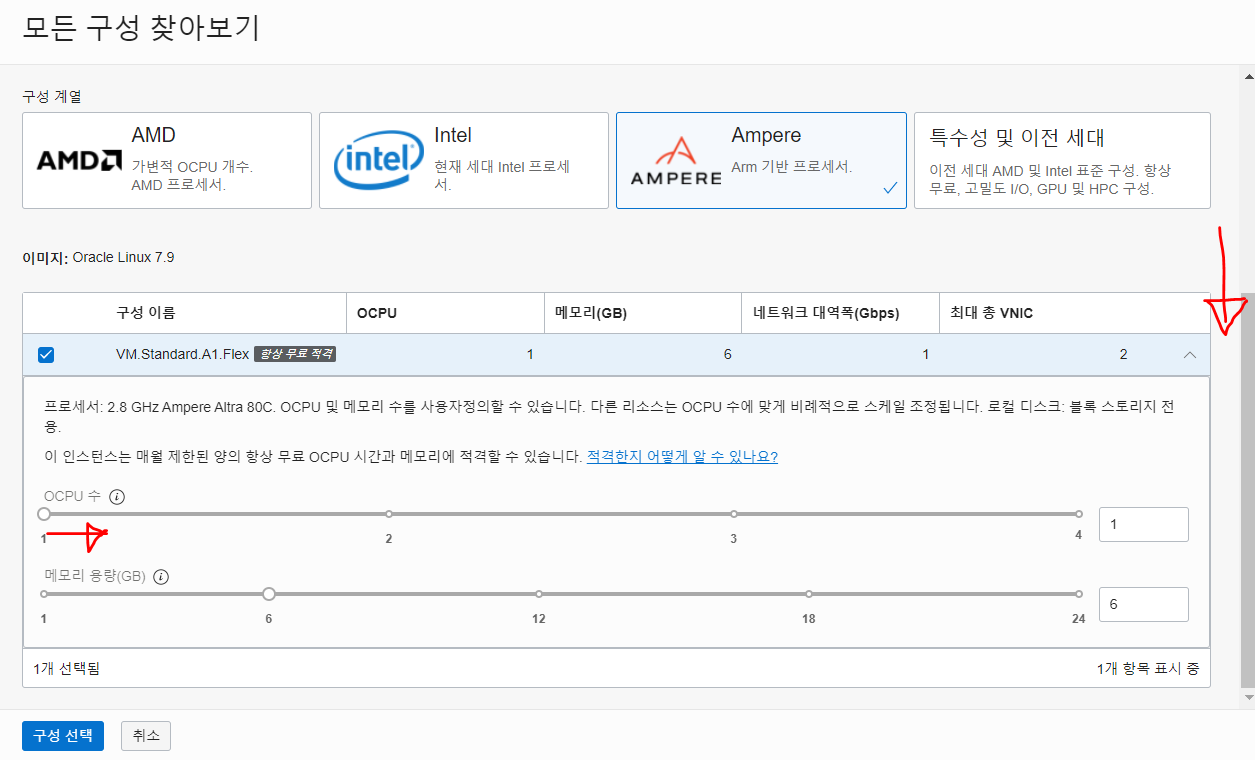Click the 1개 선택됨 status text
Screen dimensions: 1255x760
click(x=66, y=668)
